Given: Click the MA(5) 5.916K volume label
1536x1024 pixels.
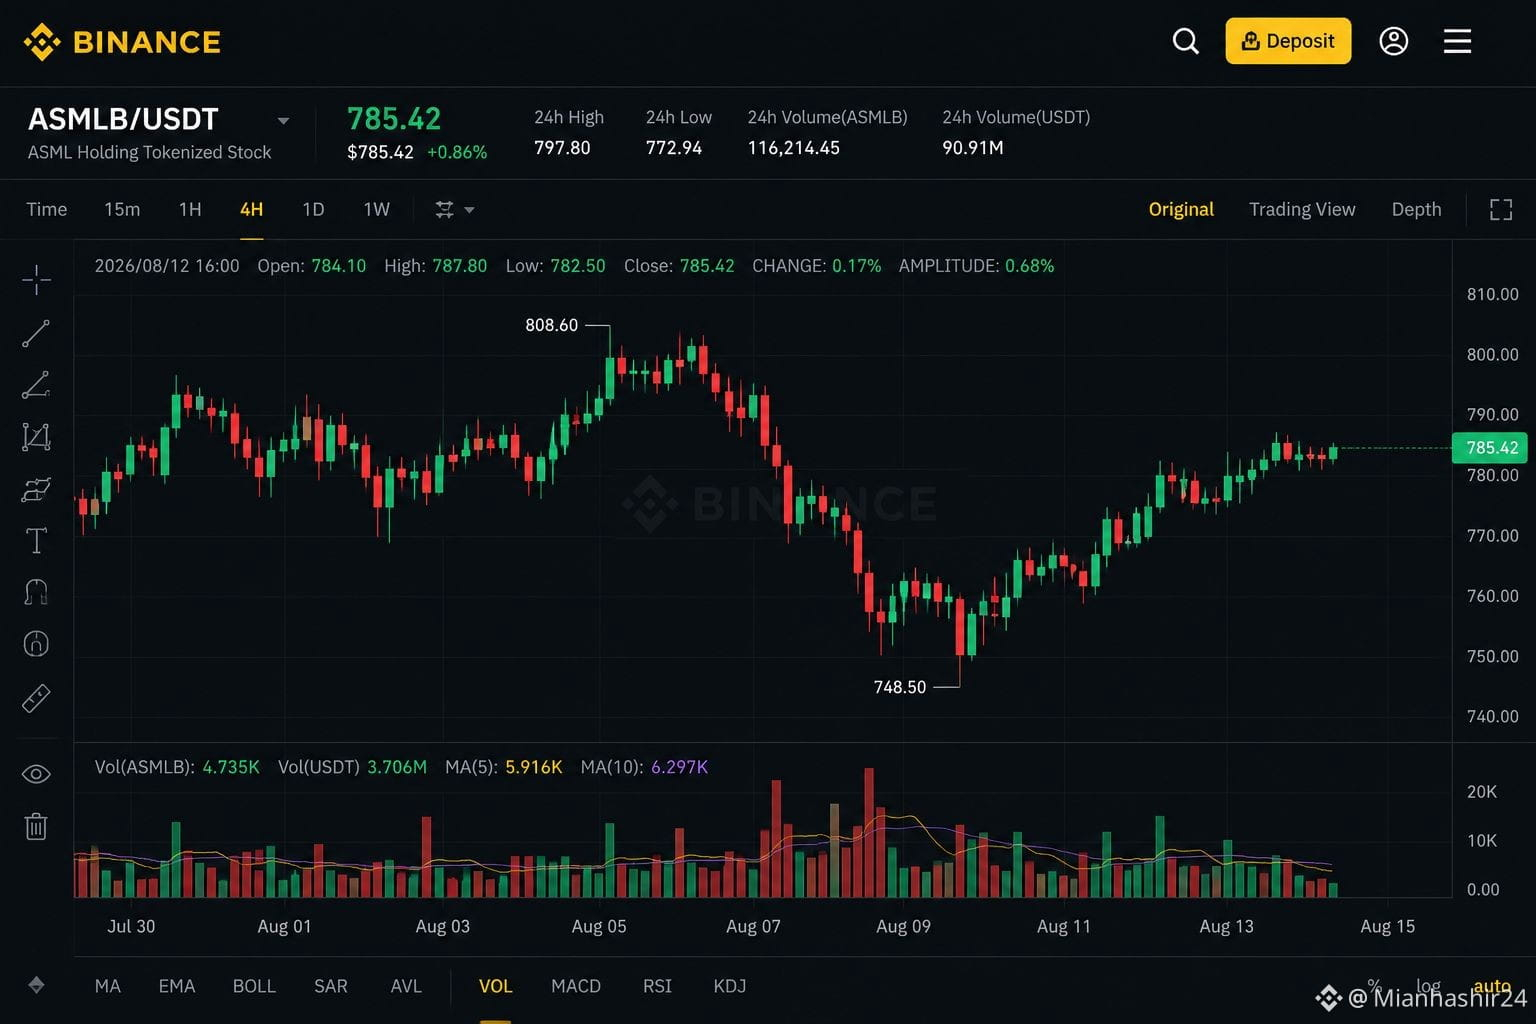Looking at the screenshot, I should [504, 767].
